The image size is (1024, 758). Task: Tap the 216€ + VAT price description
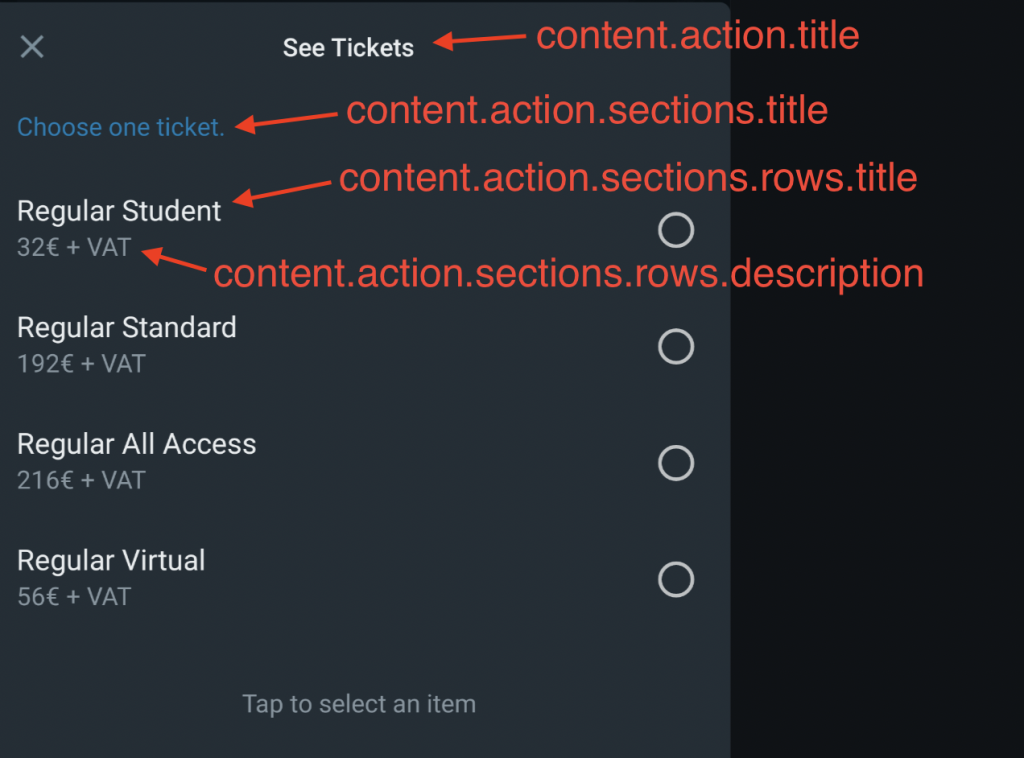click(81, 480)
